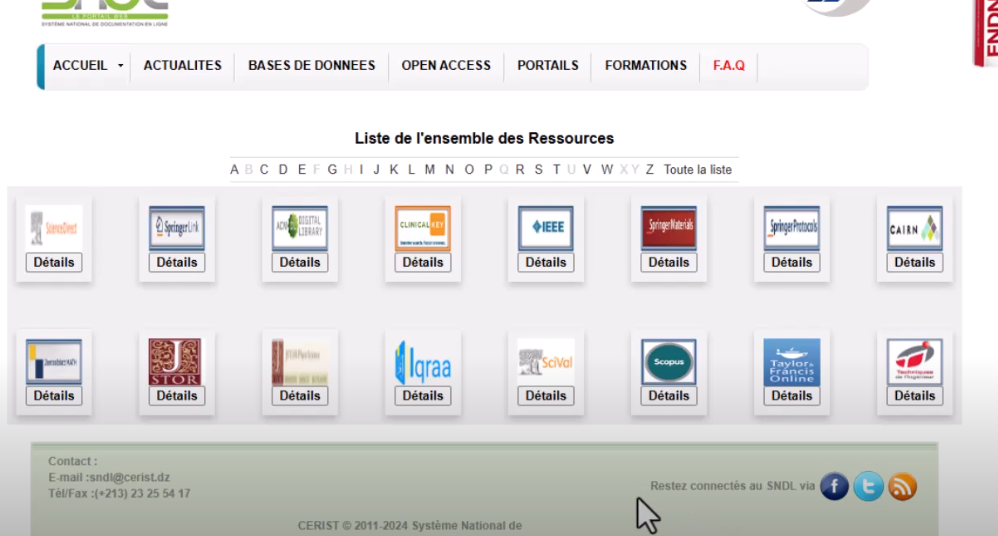Screen dimensions: 998x536
Task: Click Détails under Scopus
Action: pos(668,395)
